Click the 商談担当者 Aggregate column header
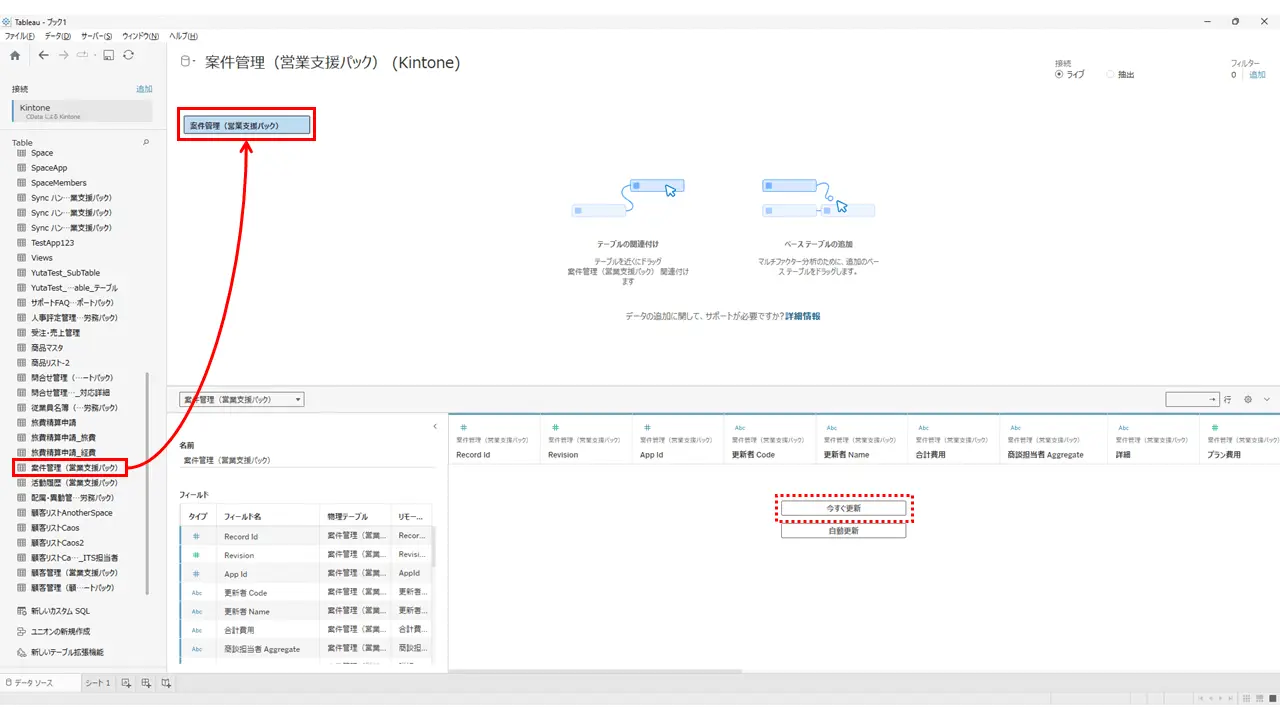This screenshot has width=1280, height=720. (x=1052, y=441)
